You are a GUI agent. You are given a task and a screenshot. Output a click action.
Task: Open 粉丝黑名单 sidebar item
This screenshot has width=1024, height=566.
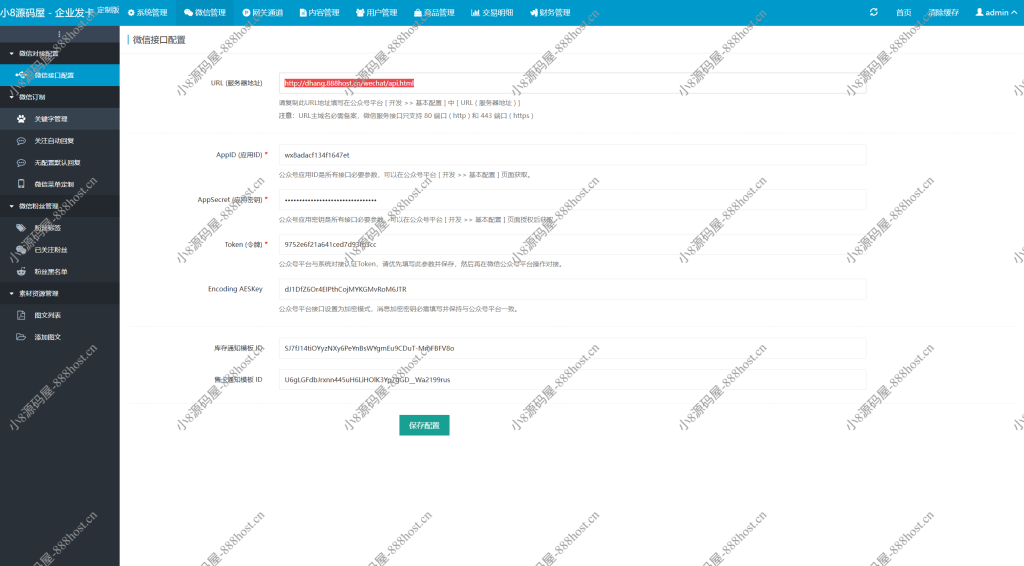[59, 272]
